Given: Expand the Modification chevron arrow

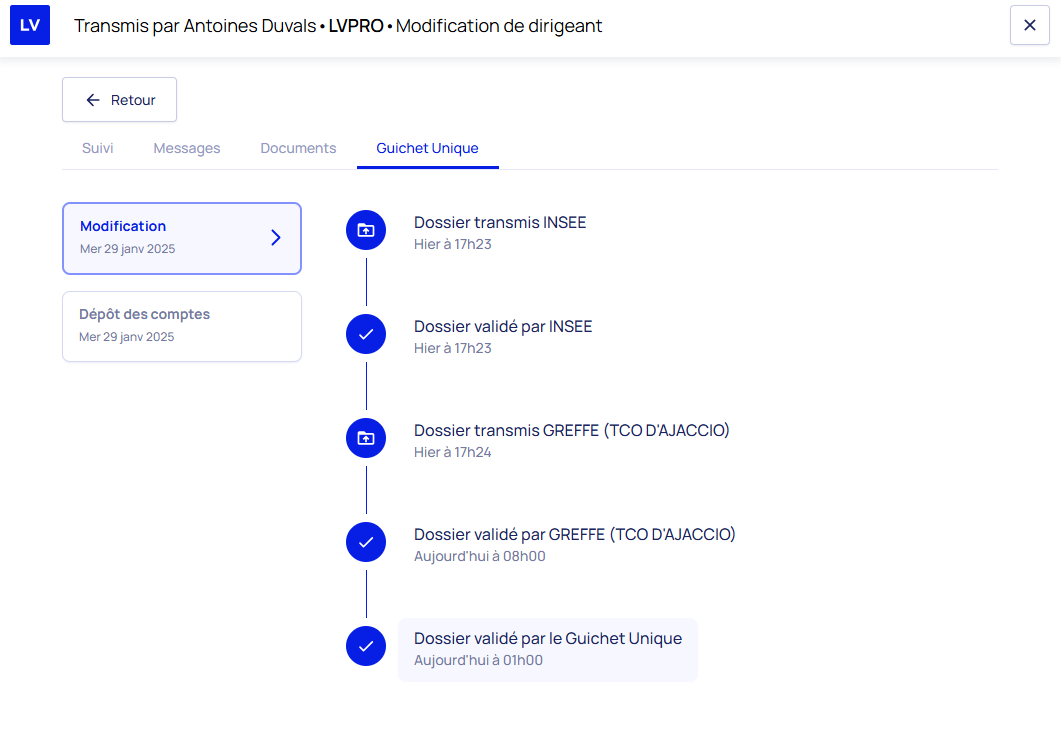Looking at the screenshot, I should [x=276, y=238].
